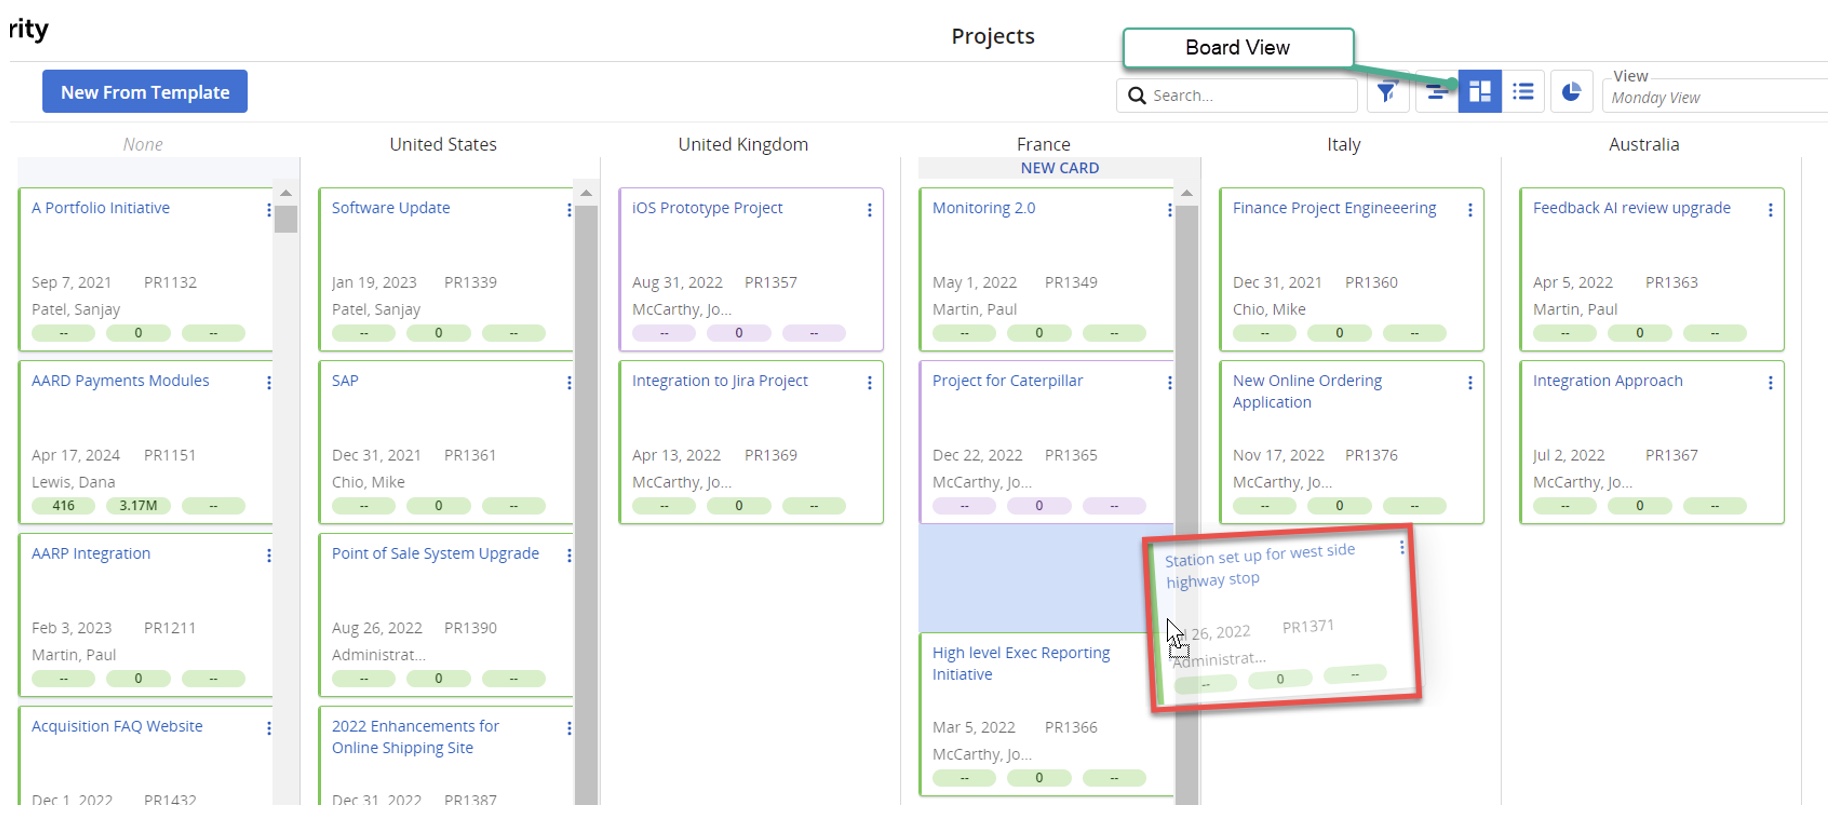Select the Board View icon

[x=1480, y=92]
